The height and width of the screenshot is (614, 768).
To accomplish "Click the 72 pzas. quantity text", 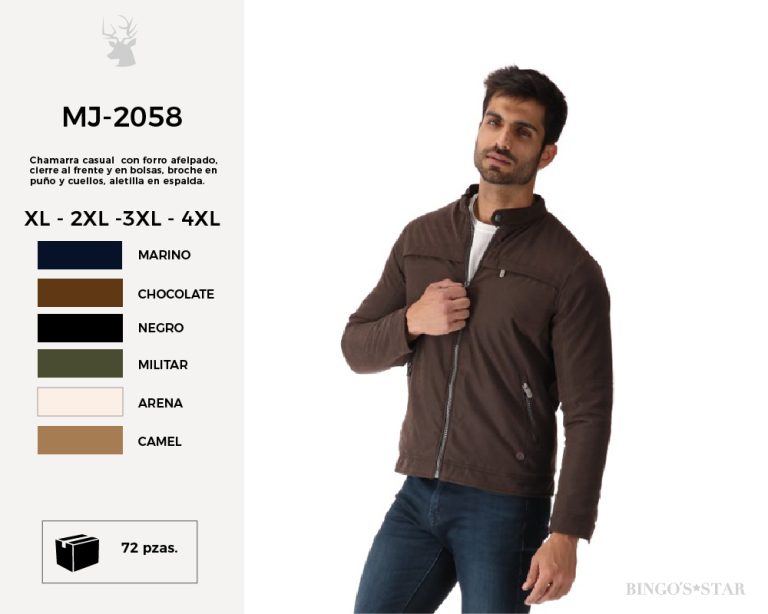I will tap(149, 548).
